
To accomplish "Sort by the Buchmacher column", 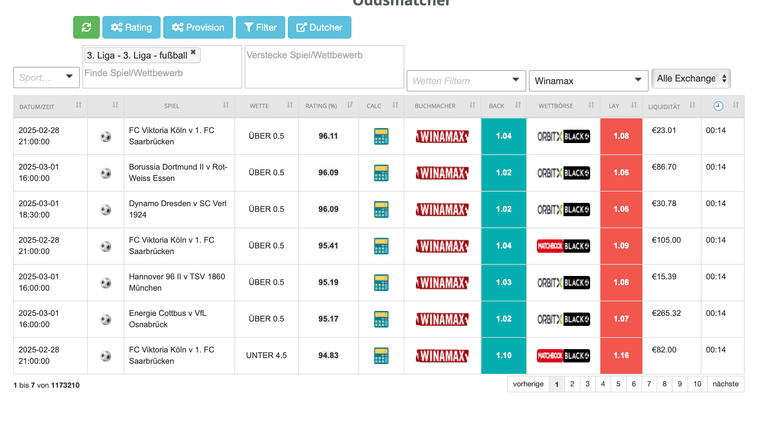I will pos(442,106).
